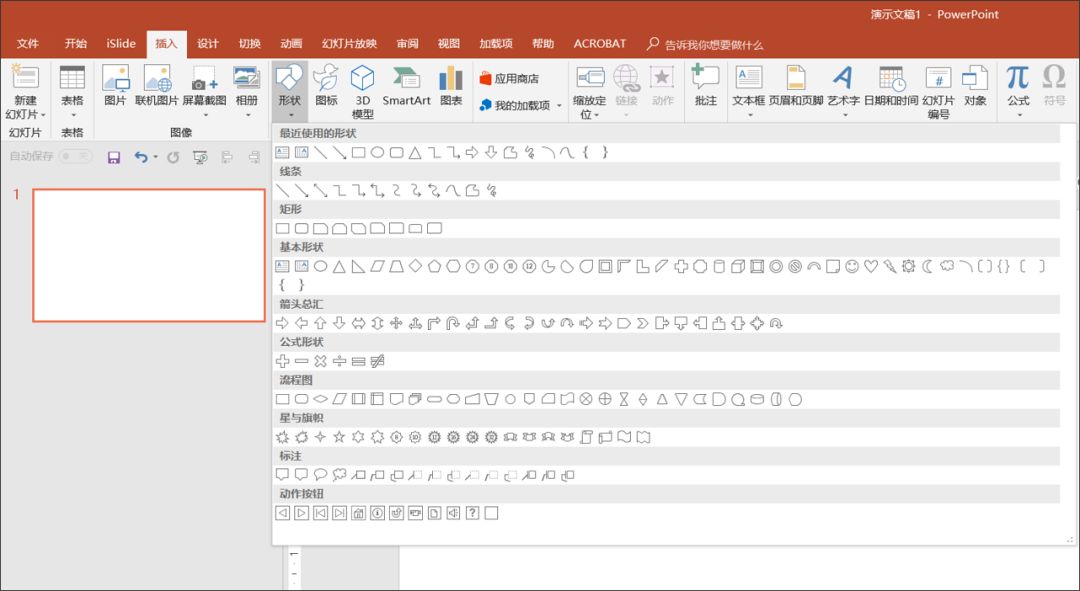Select slide 1 thumbnail
The image size is (1080, 591).
point(148,255)
